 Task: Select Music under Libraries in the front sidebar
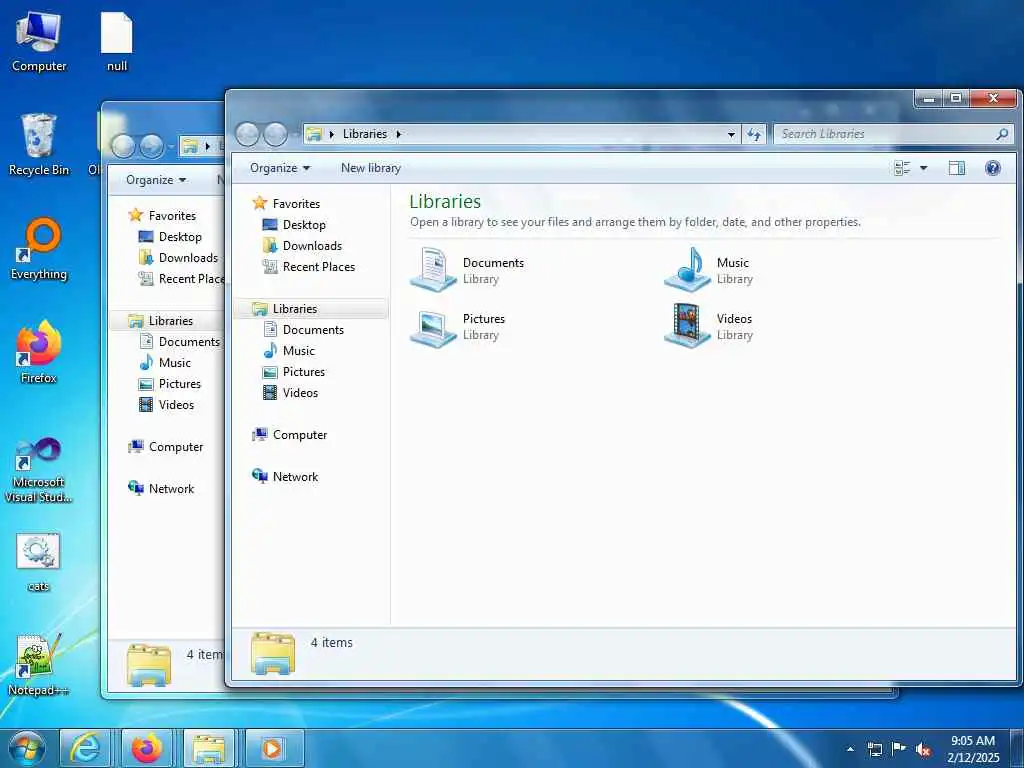289,351
